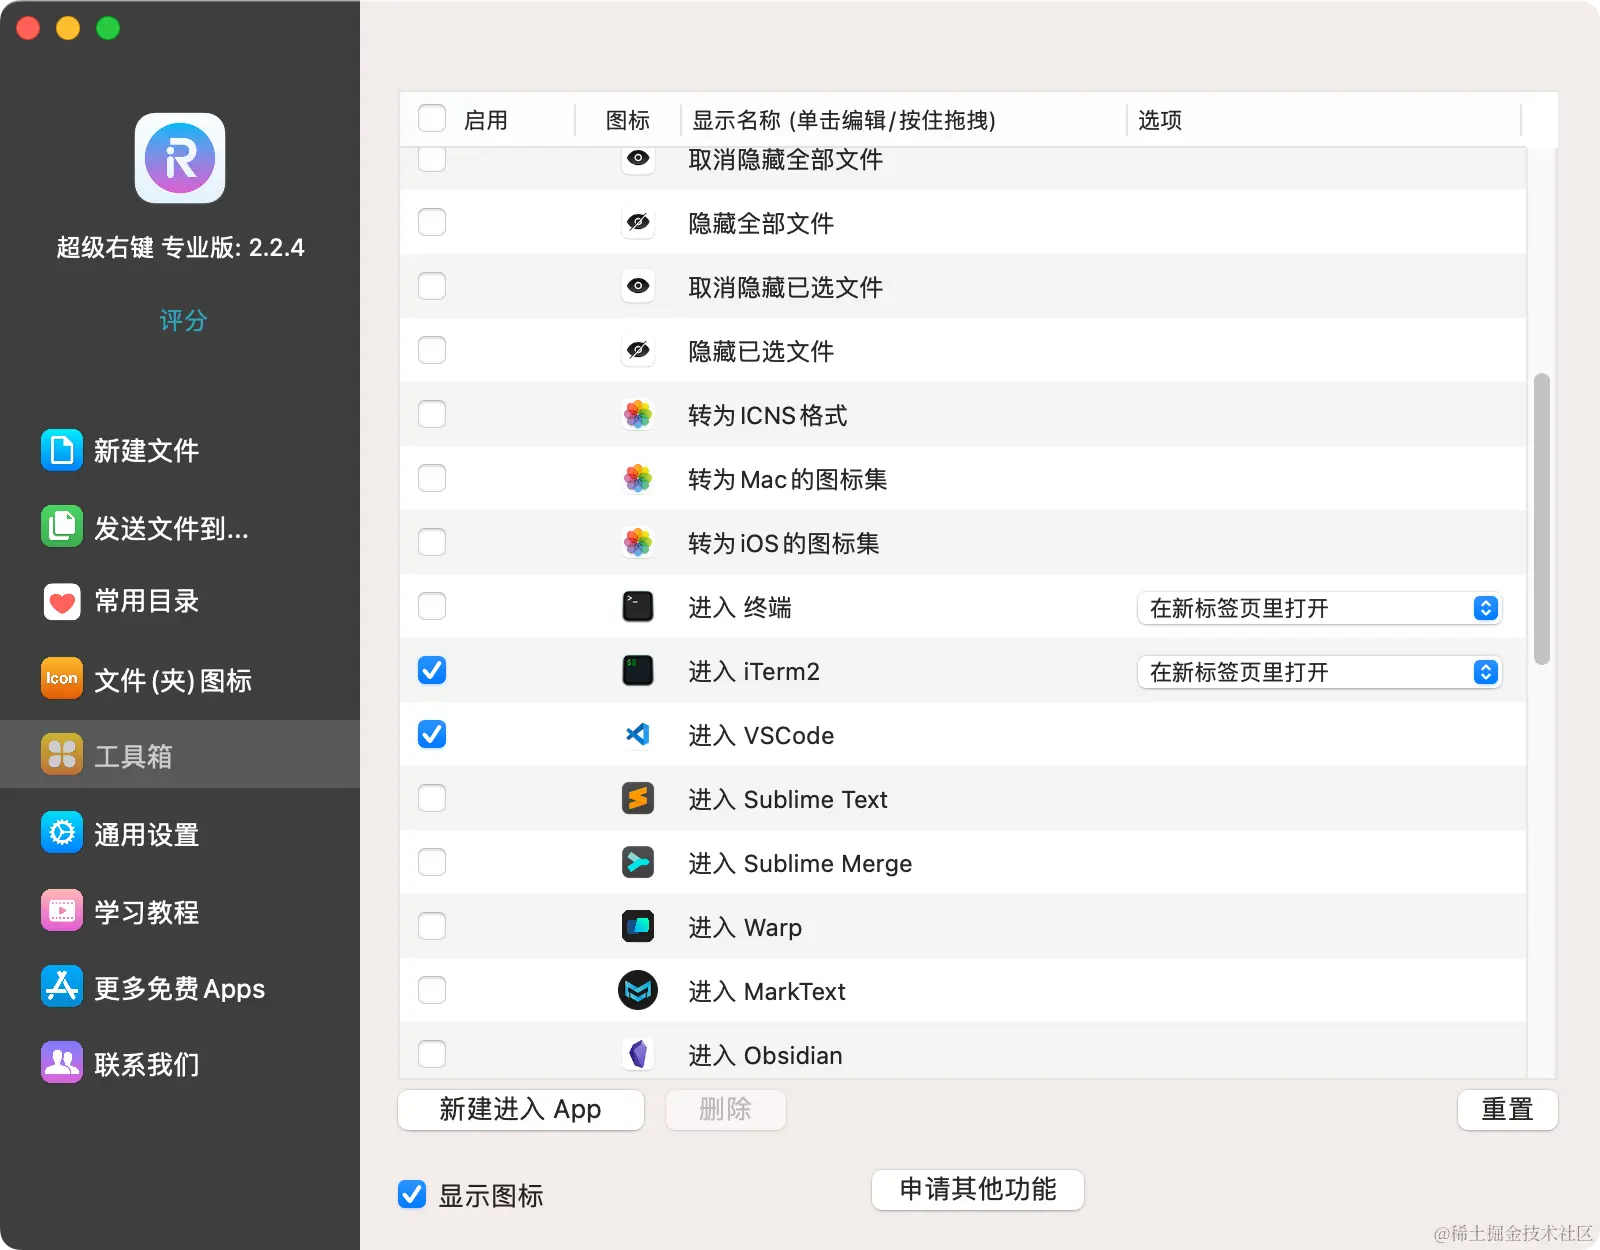
Task: Enable the 进入 MarkText checkbox
Action: (x=432, y=990)
